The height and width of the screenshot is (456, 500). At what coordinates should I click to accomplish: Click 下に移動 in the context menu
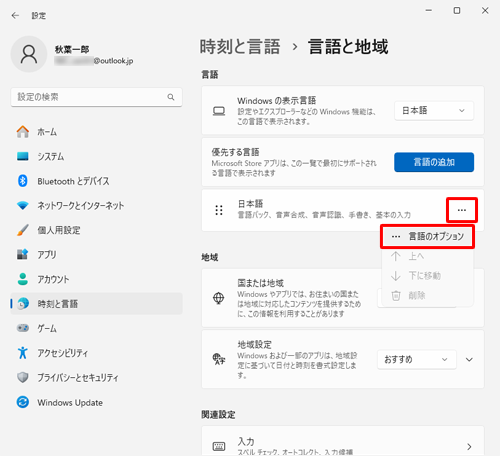coord(427,276)
